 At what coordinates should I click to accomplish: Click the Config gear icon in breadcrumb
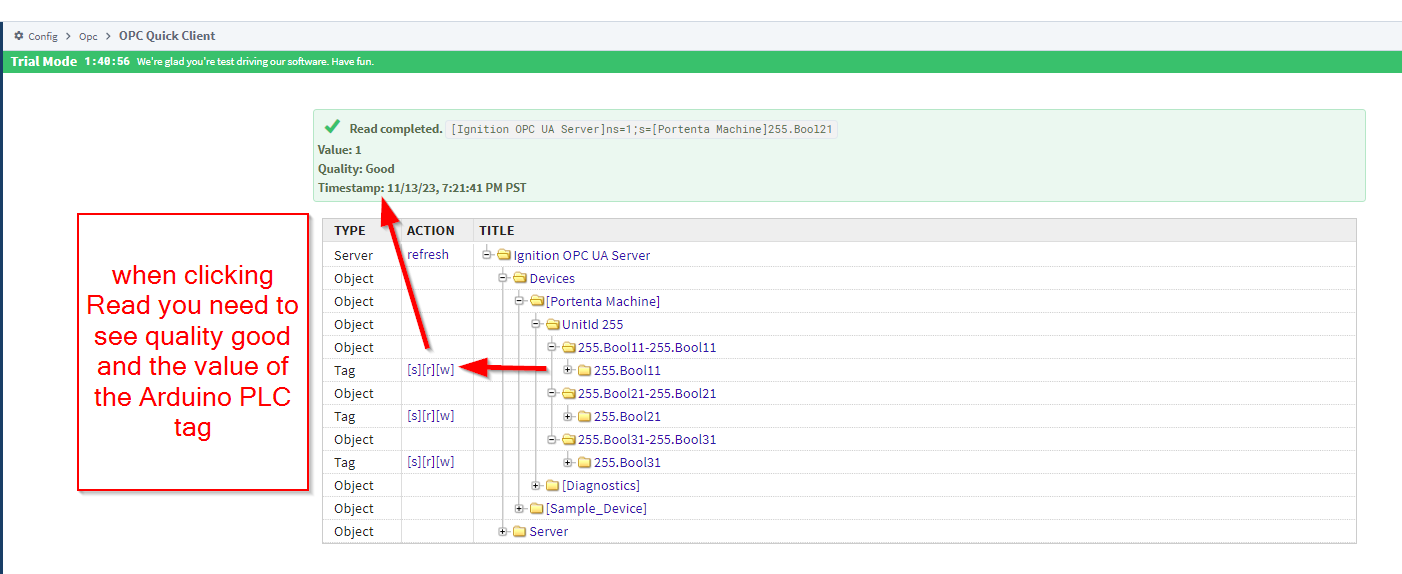pyautogui.click(x=18, y=36)
